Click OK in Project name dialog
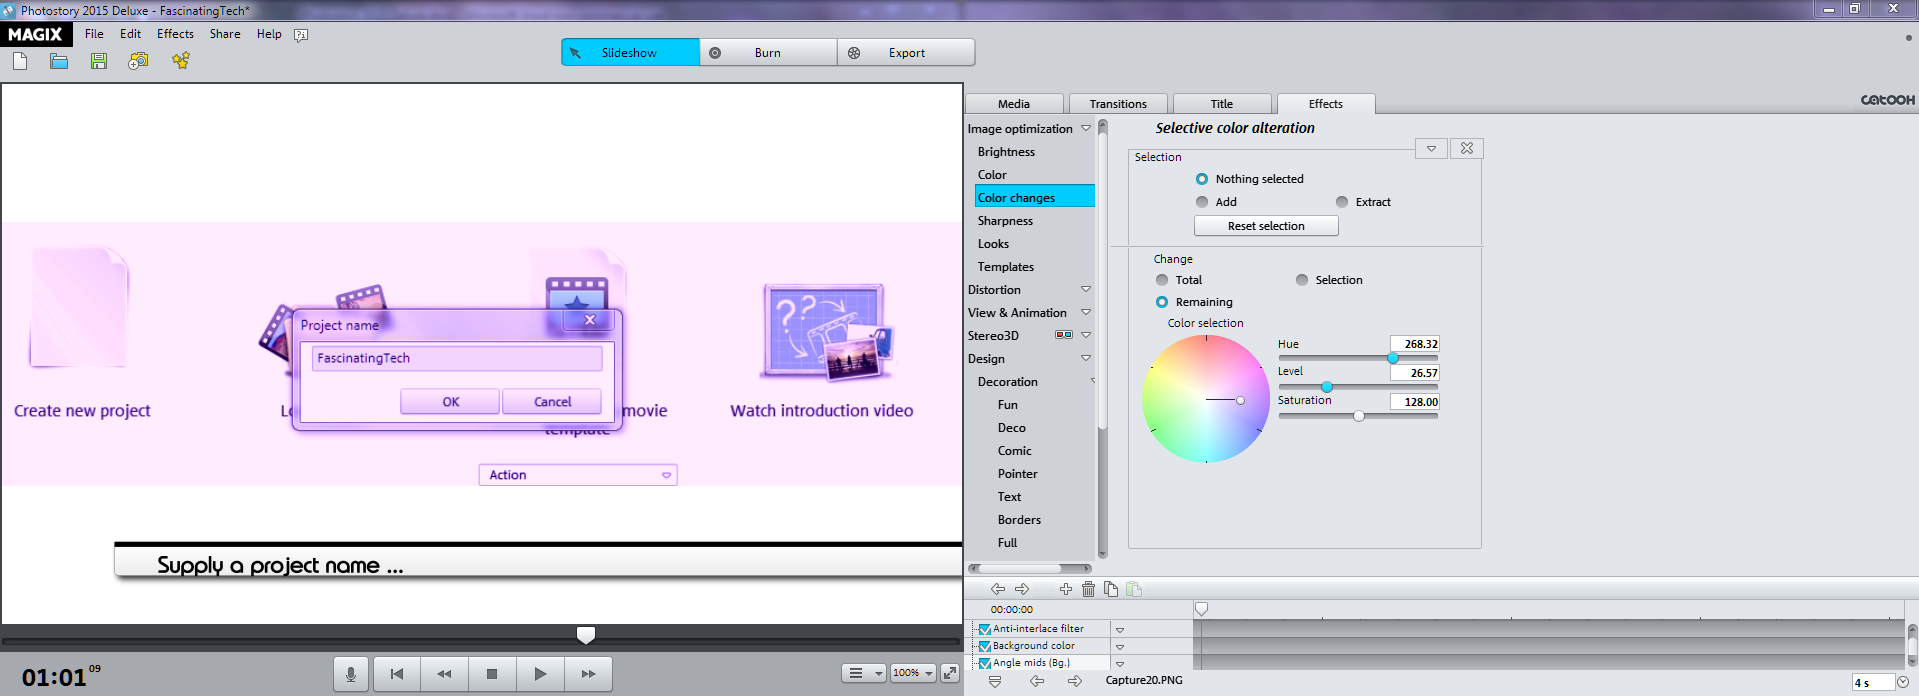Viewport: 1919px width, 696px height. [450, 402]
